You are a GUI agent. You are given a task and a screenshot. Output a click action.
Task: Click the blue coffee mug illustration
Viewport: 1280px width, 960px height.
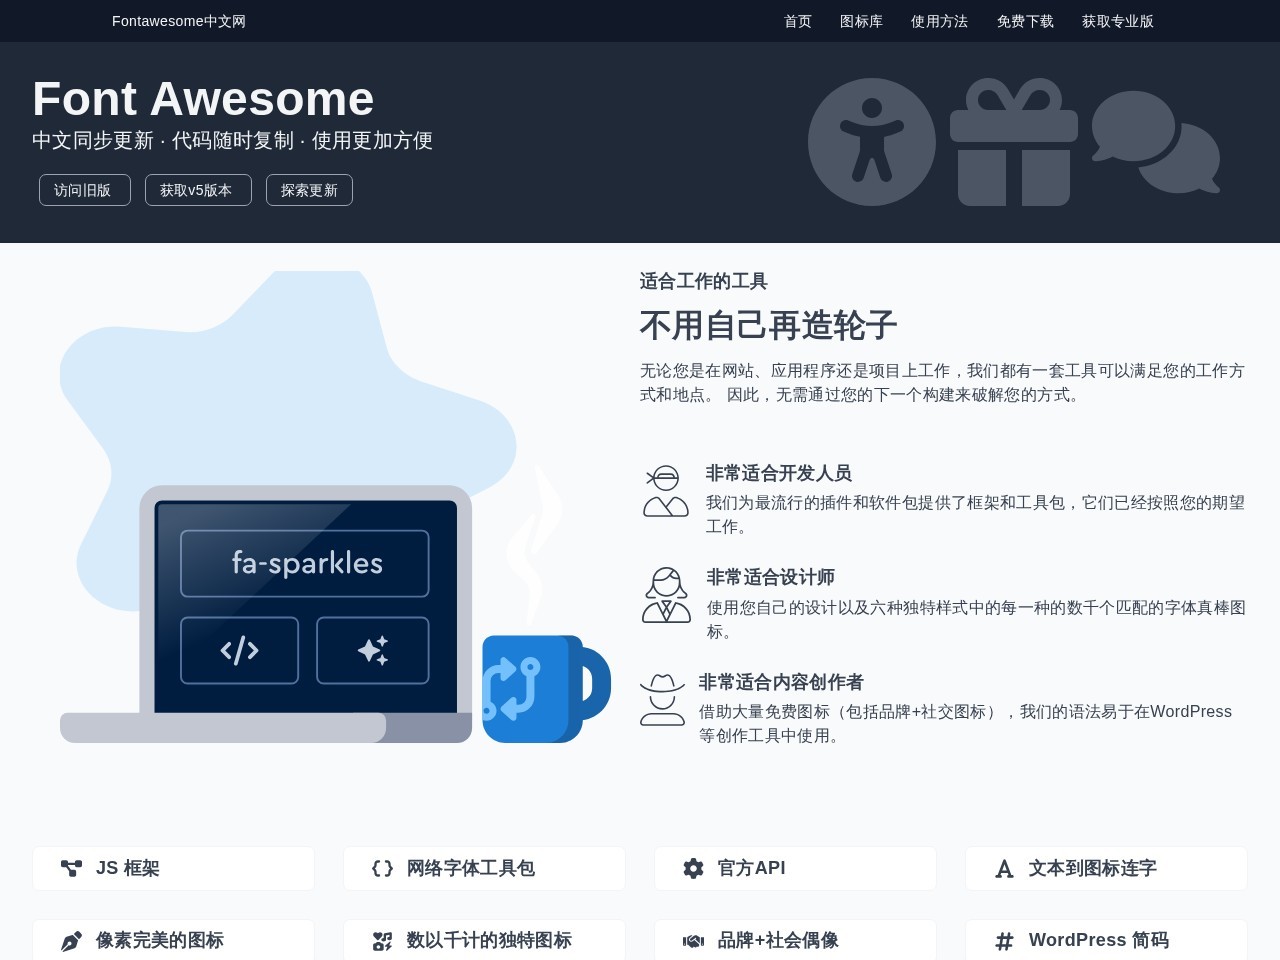click(x=546, y=689)
